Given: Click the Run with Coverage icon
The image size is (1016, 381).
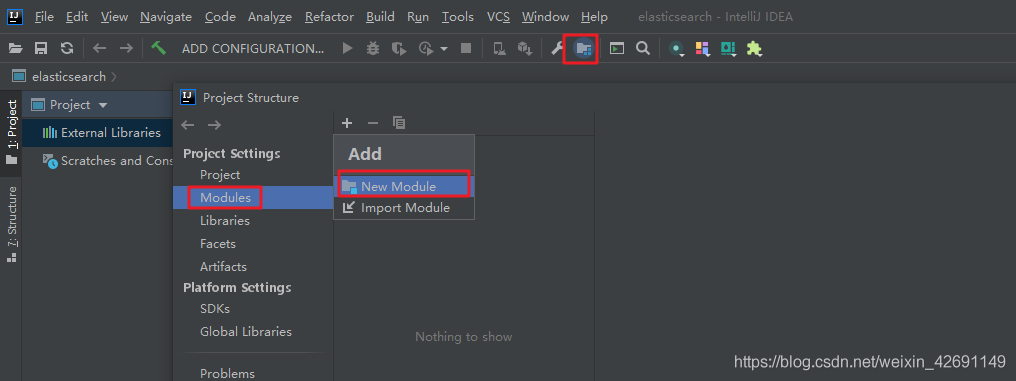Looking at the screenshot, I should click(x=399, y=49).
